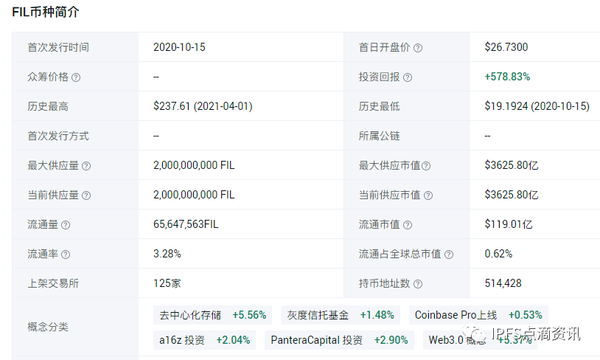Select $3625.80亿 in 最大供应市值 row

coord(511,165)
